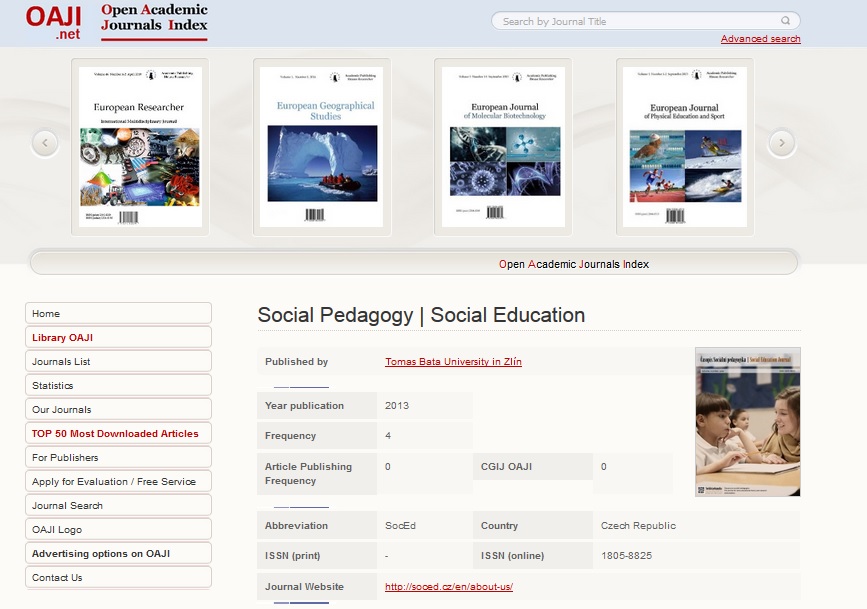Focus the Search by Journal Title field

(645, 21)
